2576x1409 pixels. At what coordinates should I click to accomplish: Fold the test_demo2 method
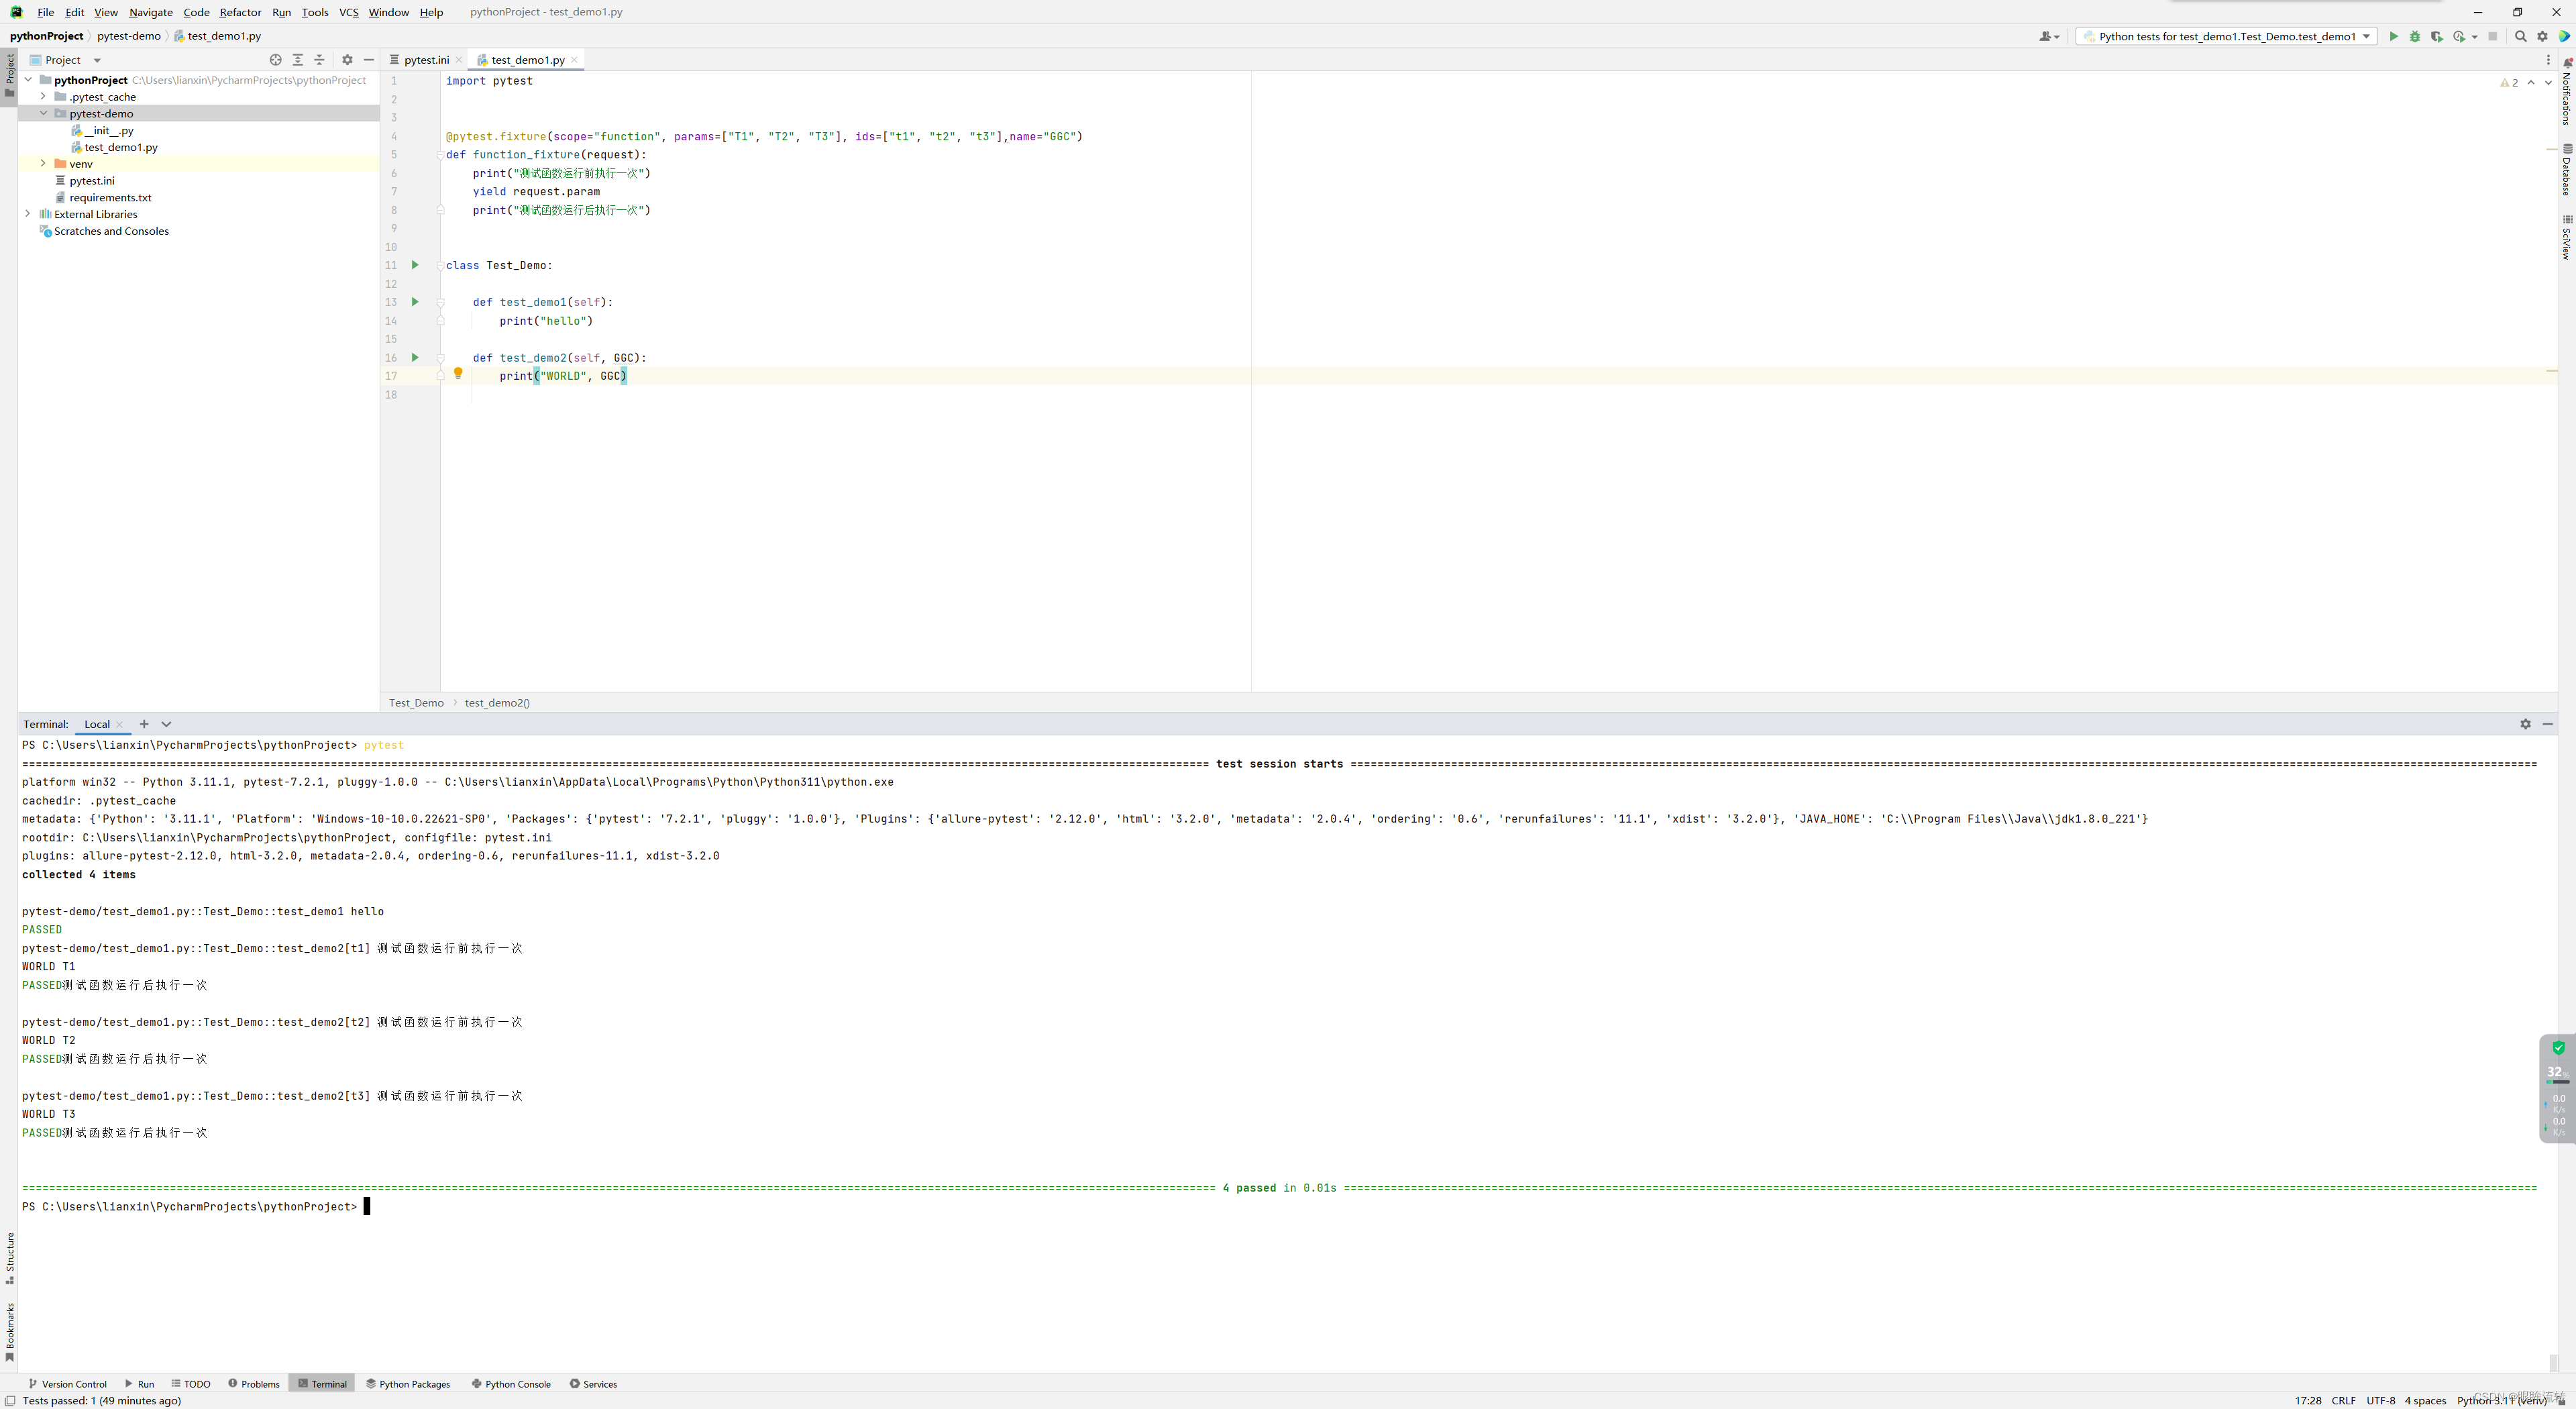click(x=440, y=358)
